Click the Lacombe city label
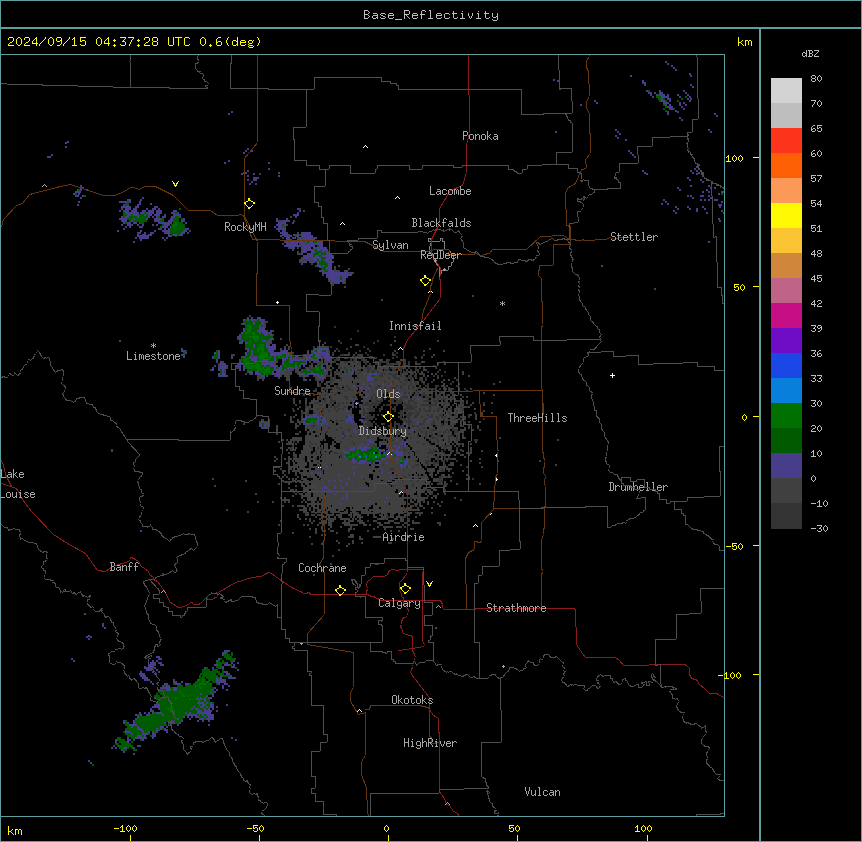862x842 pixels. tap(450, 191)
